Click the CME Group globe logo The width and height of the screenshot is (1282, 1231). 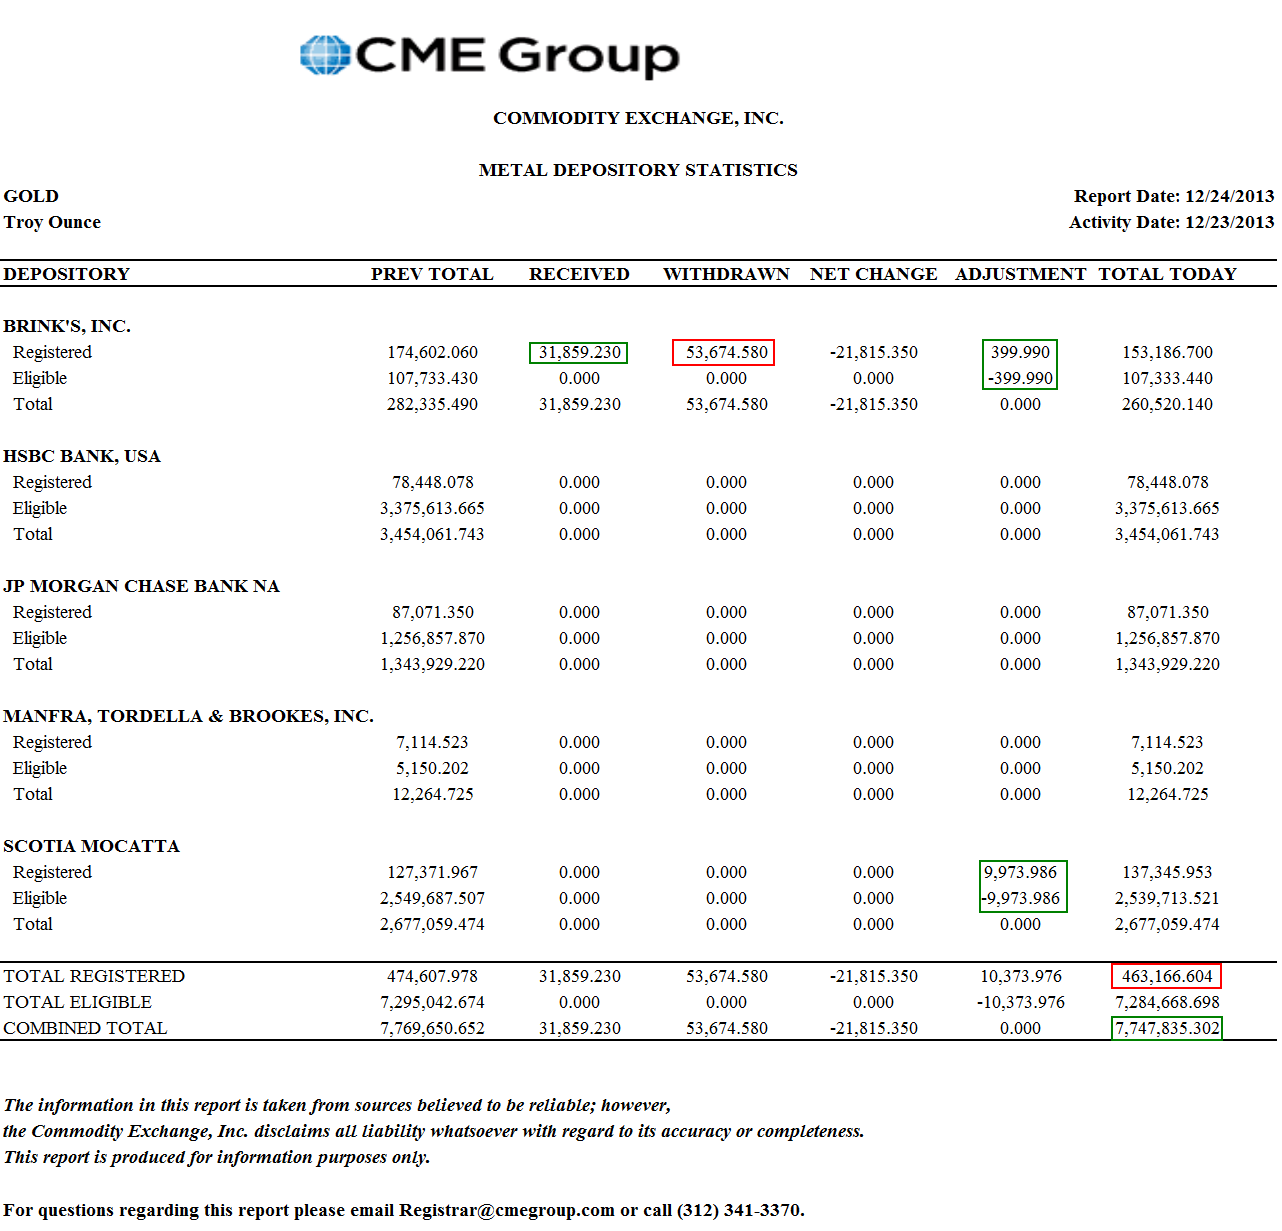click(x=325, y=55)
